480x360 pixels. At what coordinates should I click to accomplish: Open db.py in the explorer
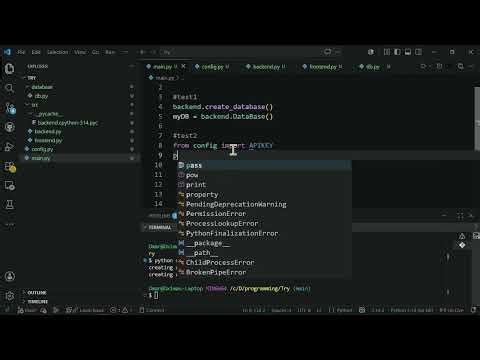pos(41,96)
